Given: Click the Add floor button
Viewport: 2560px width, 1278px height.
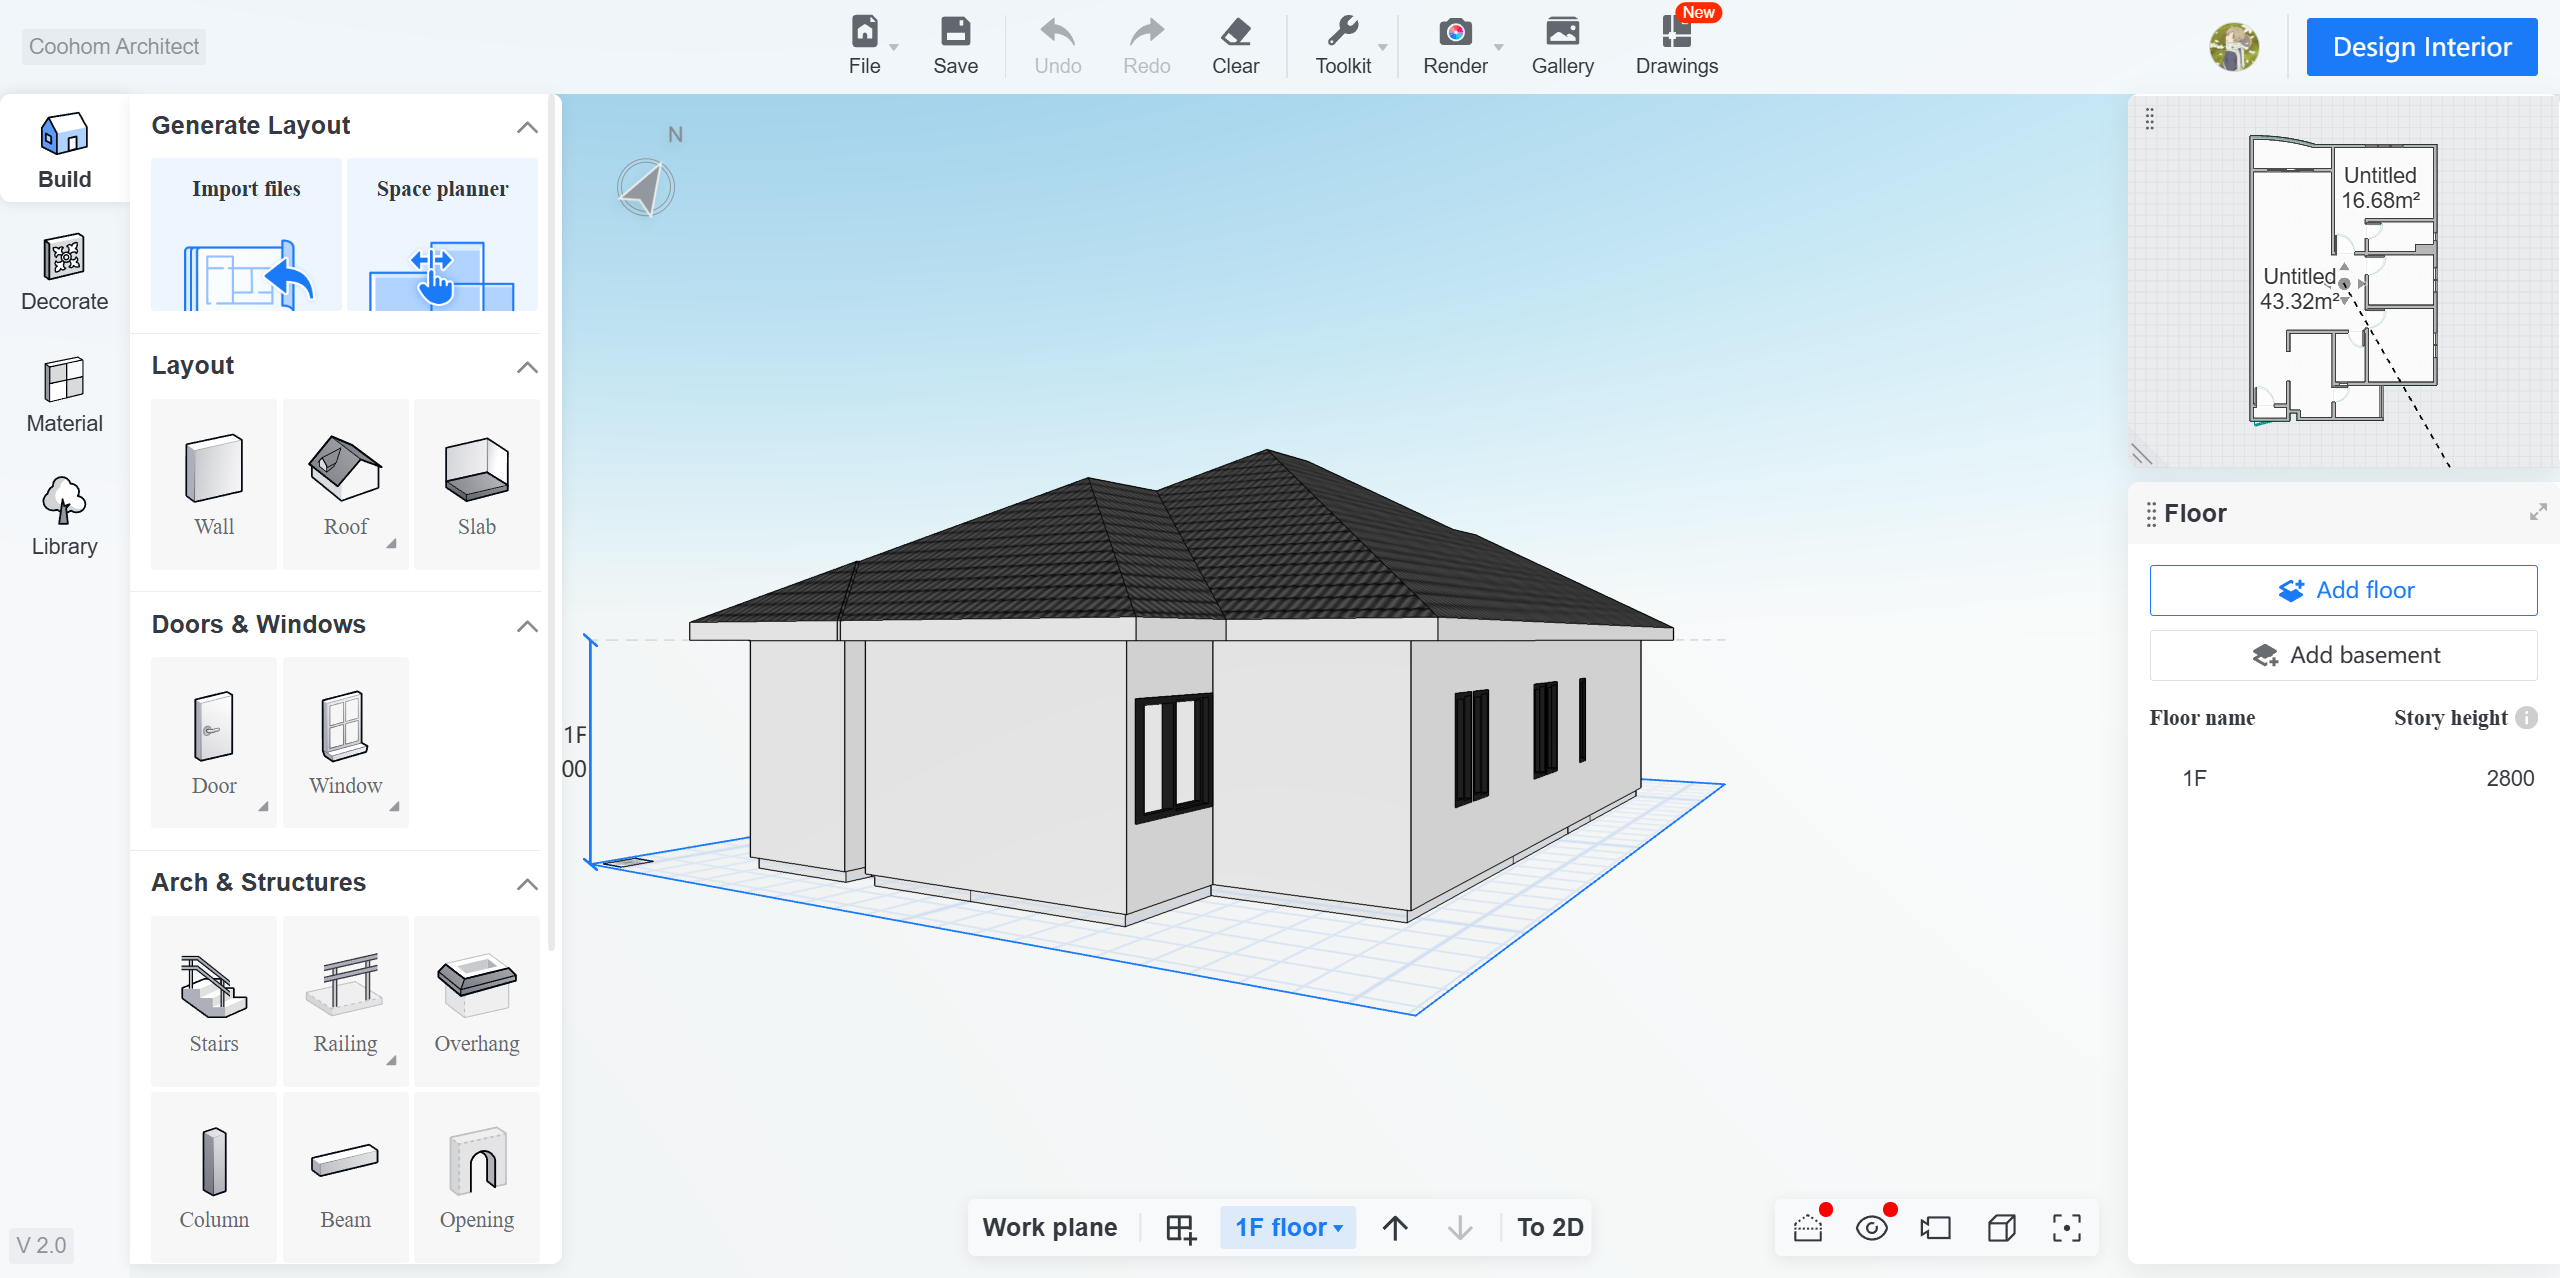Looking at the screenshot, I should click(x=2343, y=590).
